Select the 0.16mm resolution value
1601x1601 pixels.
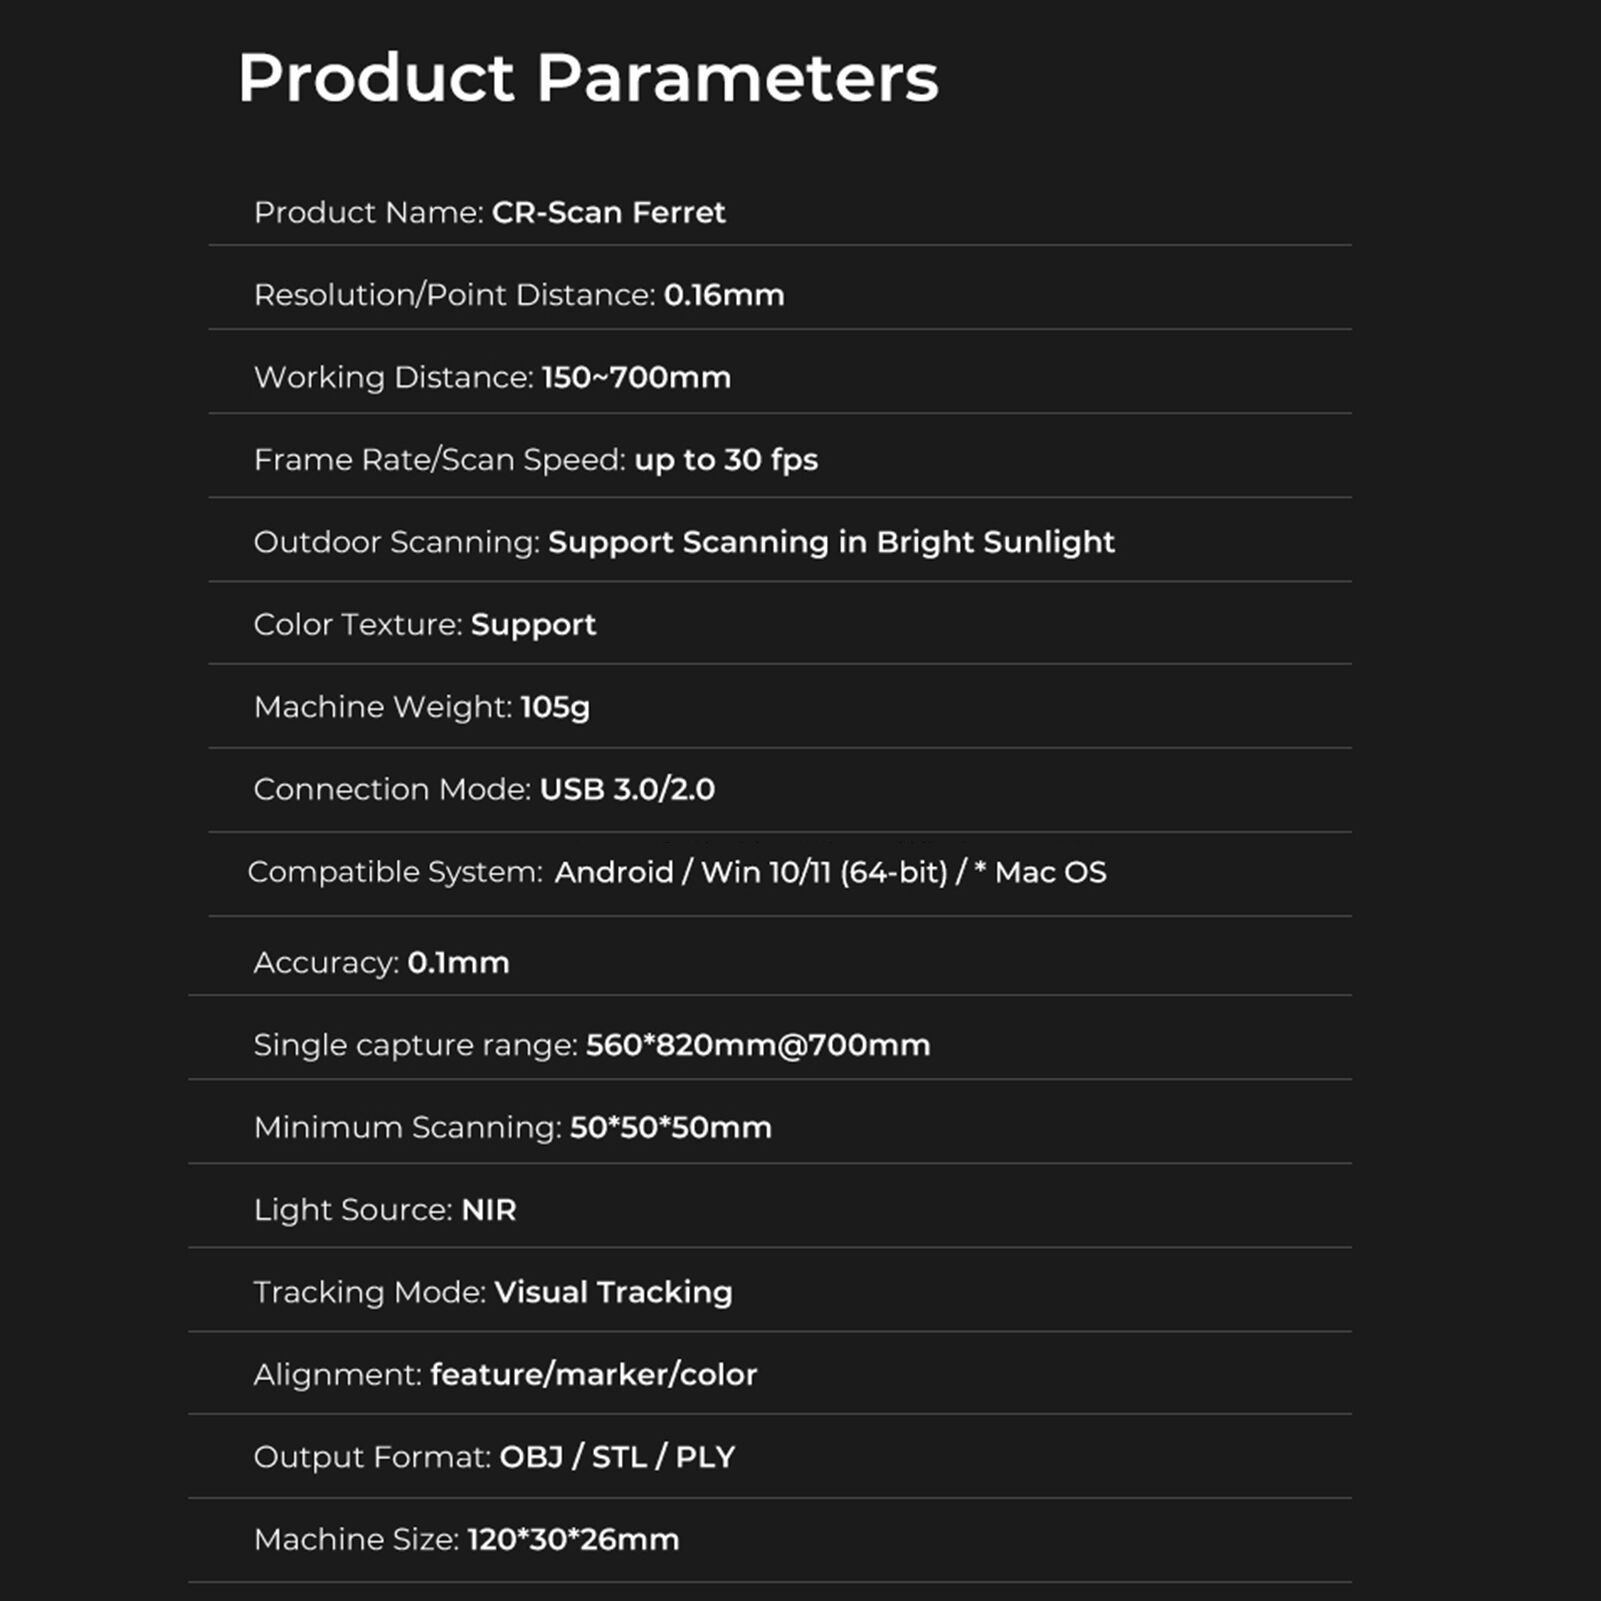coord(724,295)
